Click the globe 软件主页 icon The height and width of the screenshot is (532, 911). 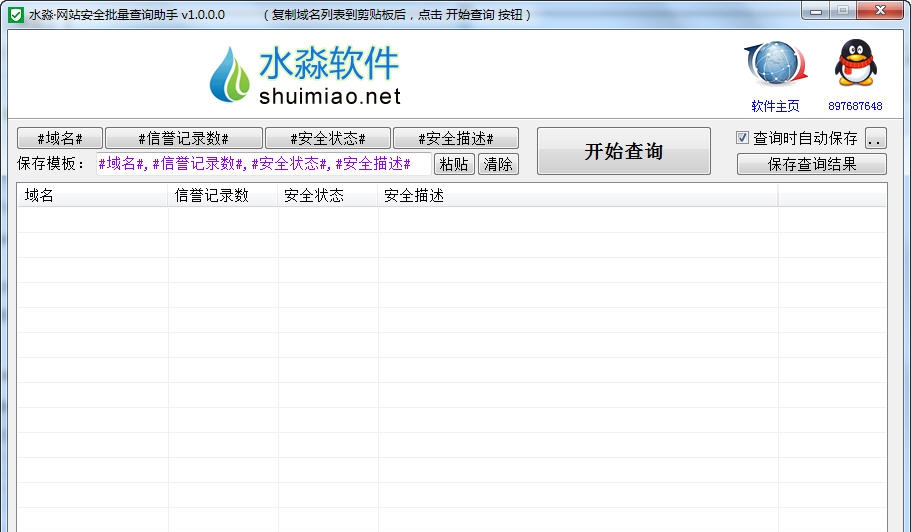pyautogui.click(x=776, y=63)
